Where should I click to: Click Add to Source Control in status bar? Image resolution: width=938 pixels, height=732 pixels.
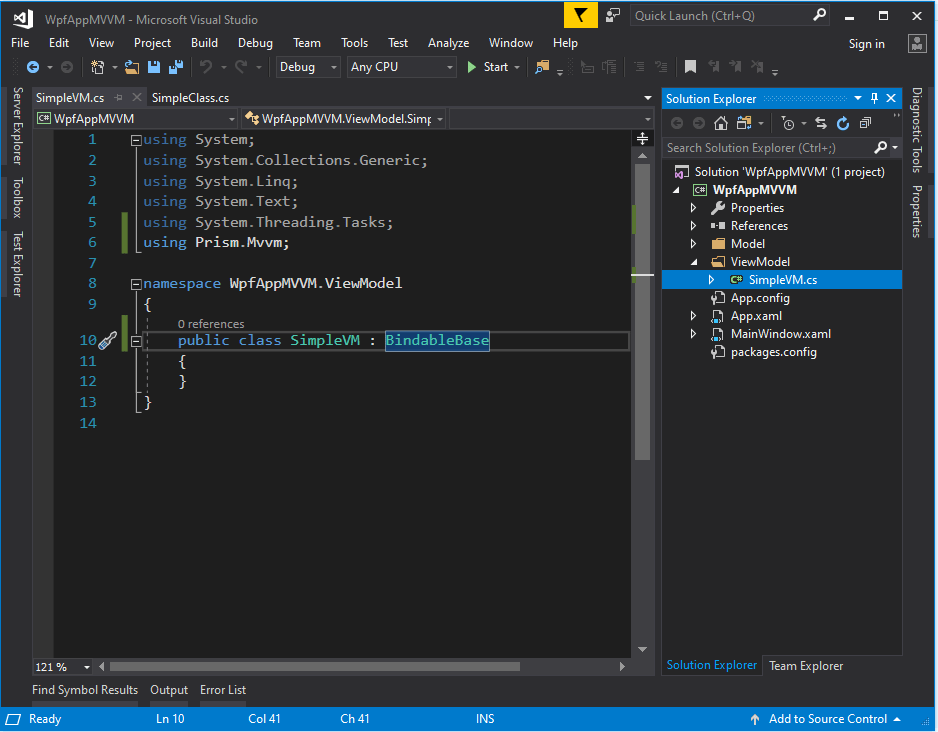[x=827, y=719]
